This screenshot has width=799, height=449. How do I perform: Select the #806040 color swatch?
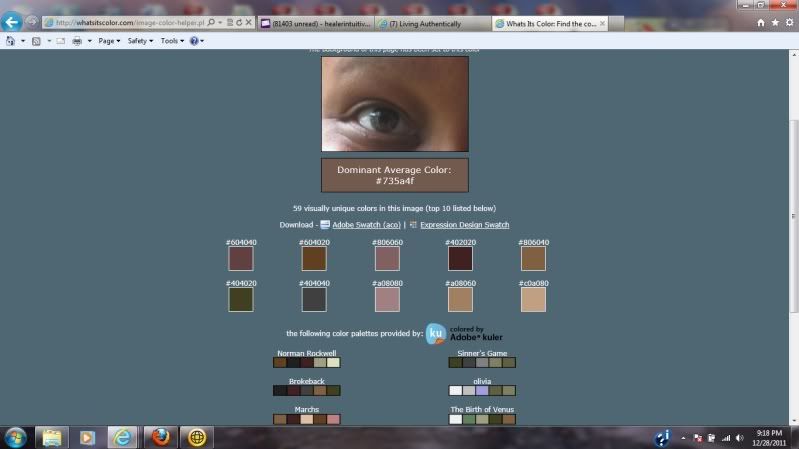click(534, 259)
